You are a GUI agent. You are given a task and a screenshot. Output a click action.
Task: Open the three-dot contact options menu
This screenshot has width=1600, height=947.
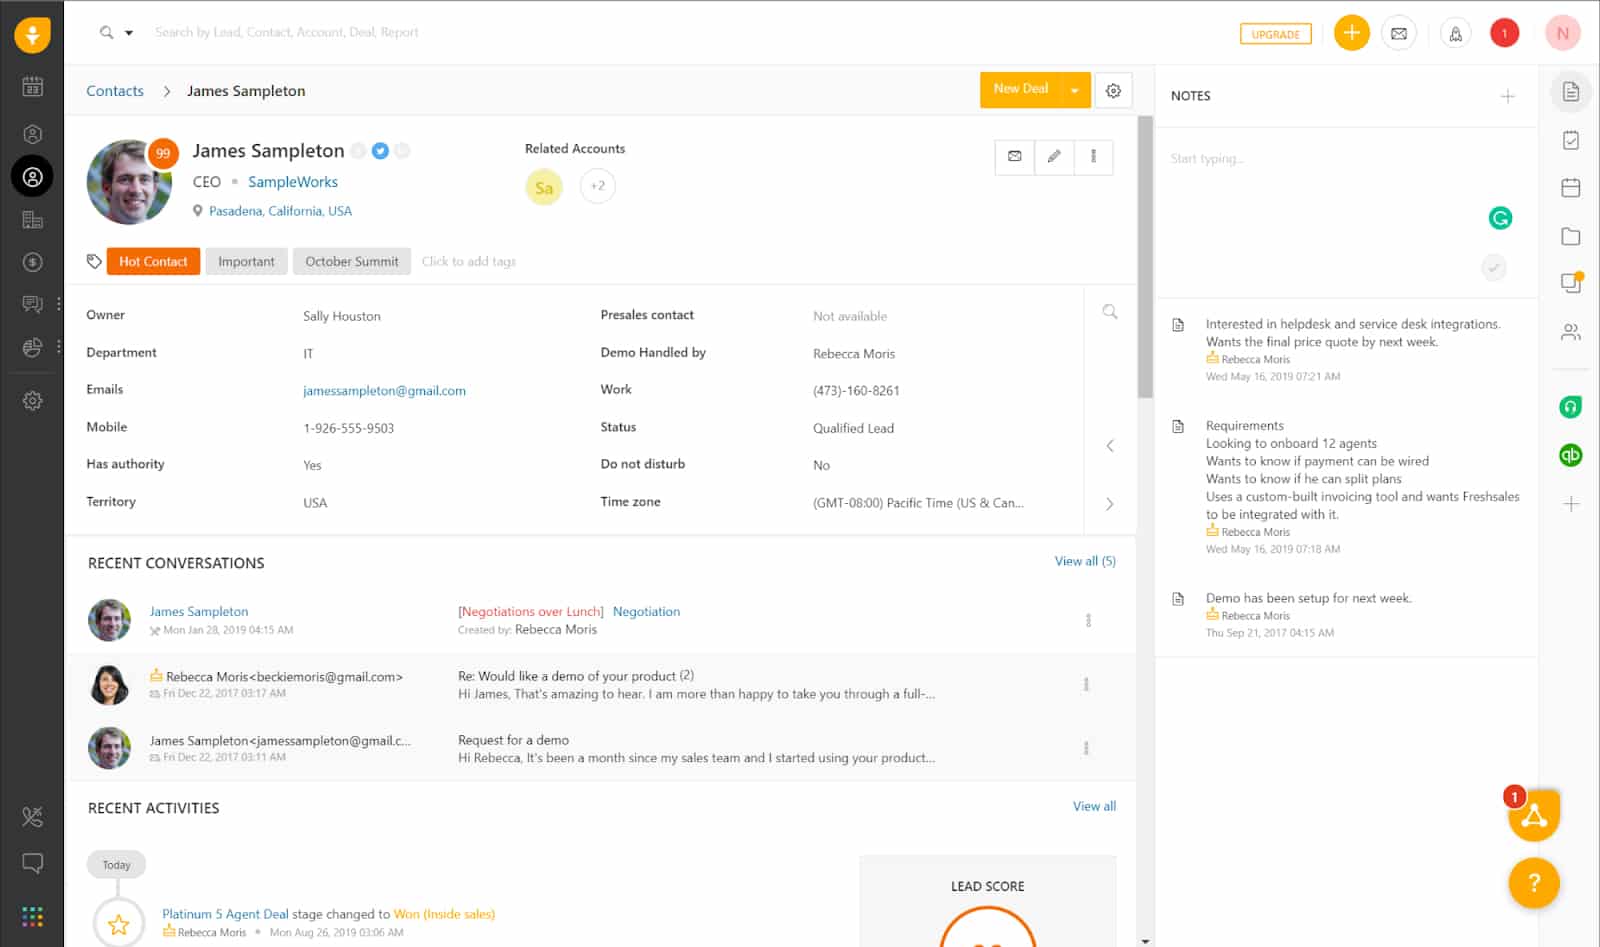[x=1093, y=156]
